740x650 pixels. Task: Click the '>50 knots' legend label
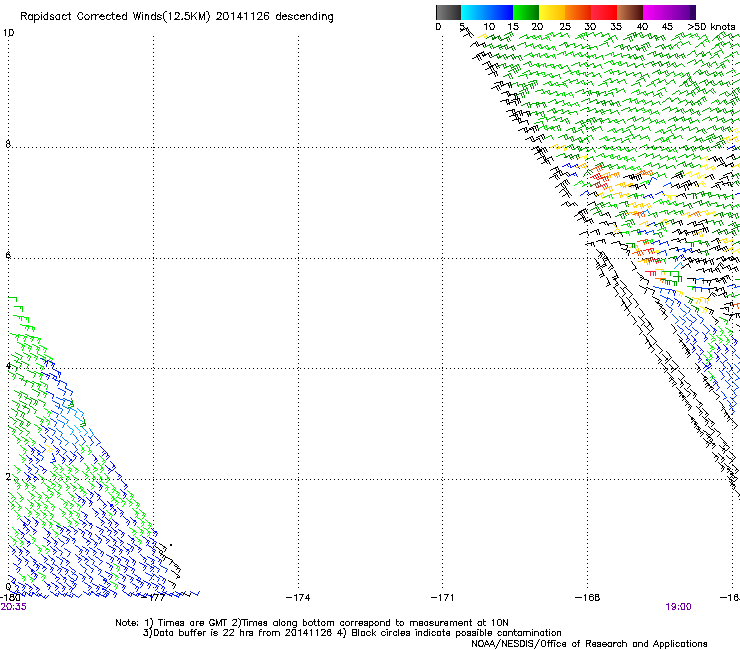[711, 26]
